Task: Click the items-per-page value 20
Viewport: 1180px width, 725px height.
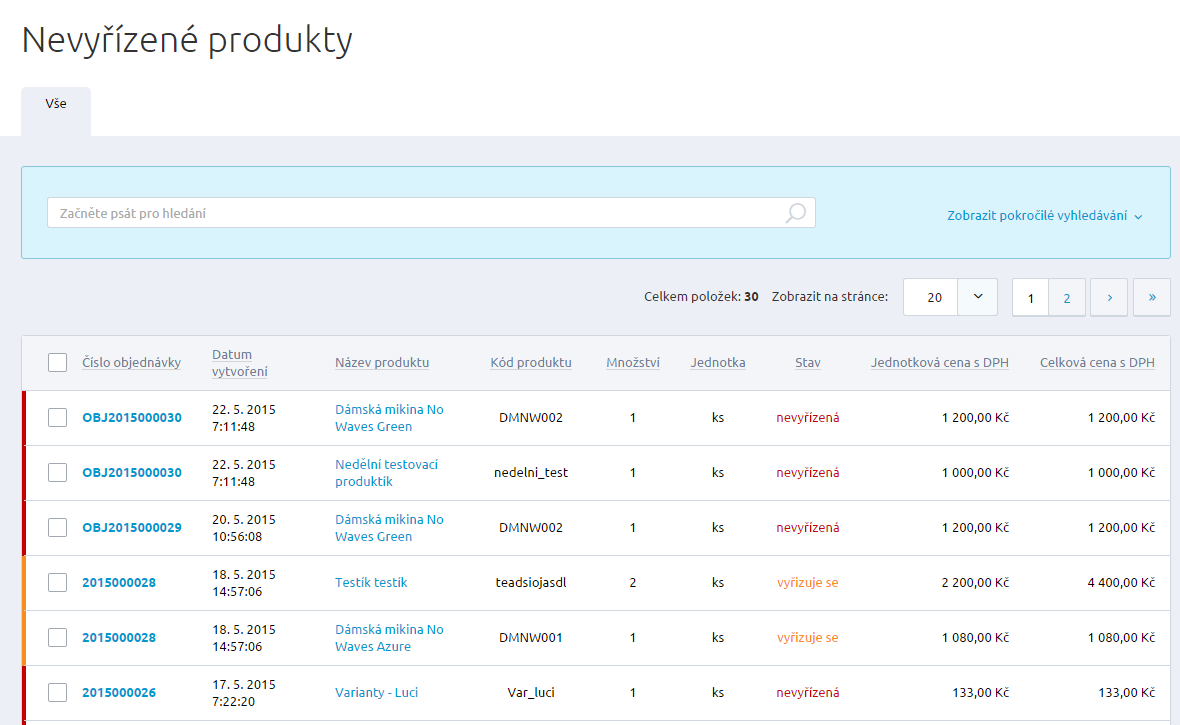Action: (931, 297)
